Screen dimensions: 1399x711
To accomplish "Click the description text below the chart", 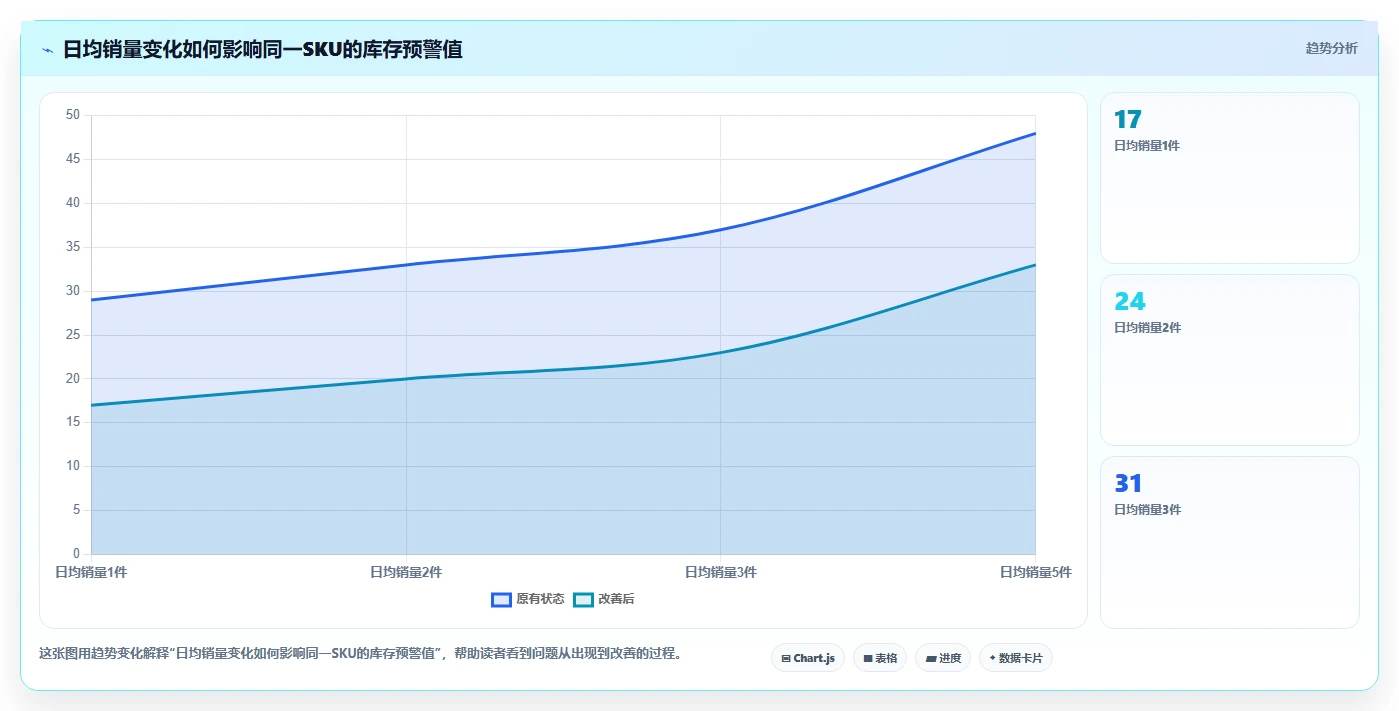I will [360, 653].
